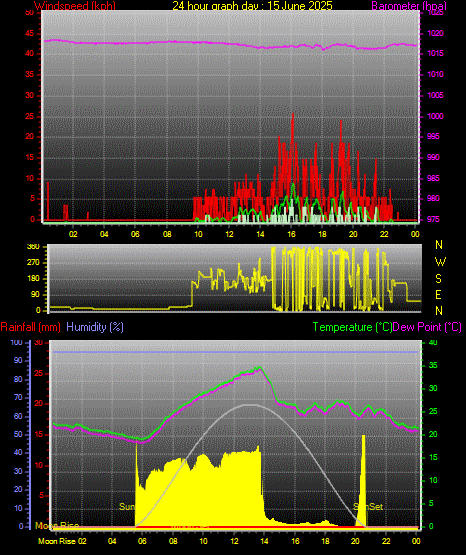Click the 16 hour tick on wind chart

291,234
